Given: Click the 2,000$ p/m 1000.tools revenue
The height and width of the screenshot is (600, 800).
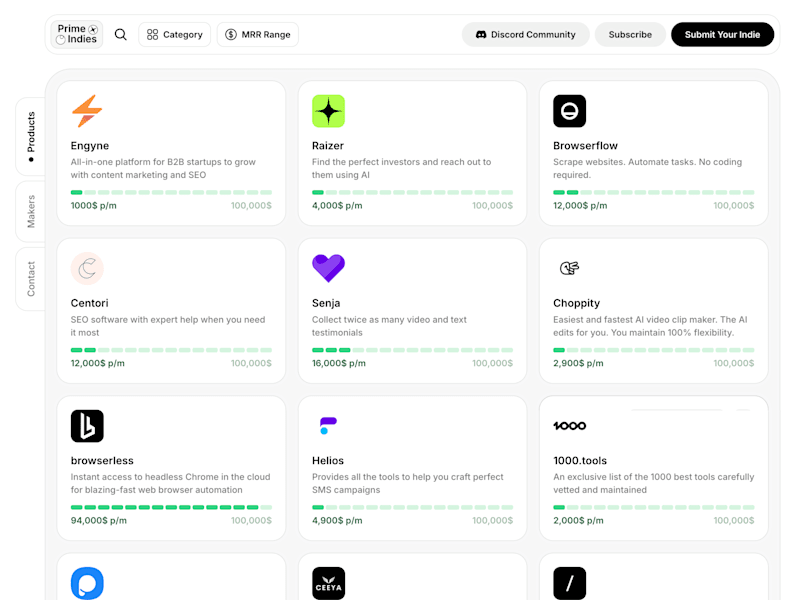Looking at the screenshot, I should coord(578,520).
